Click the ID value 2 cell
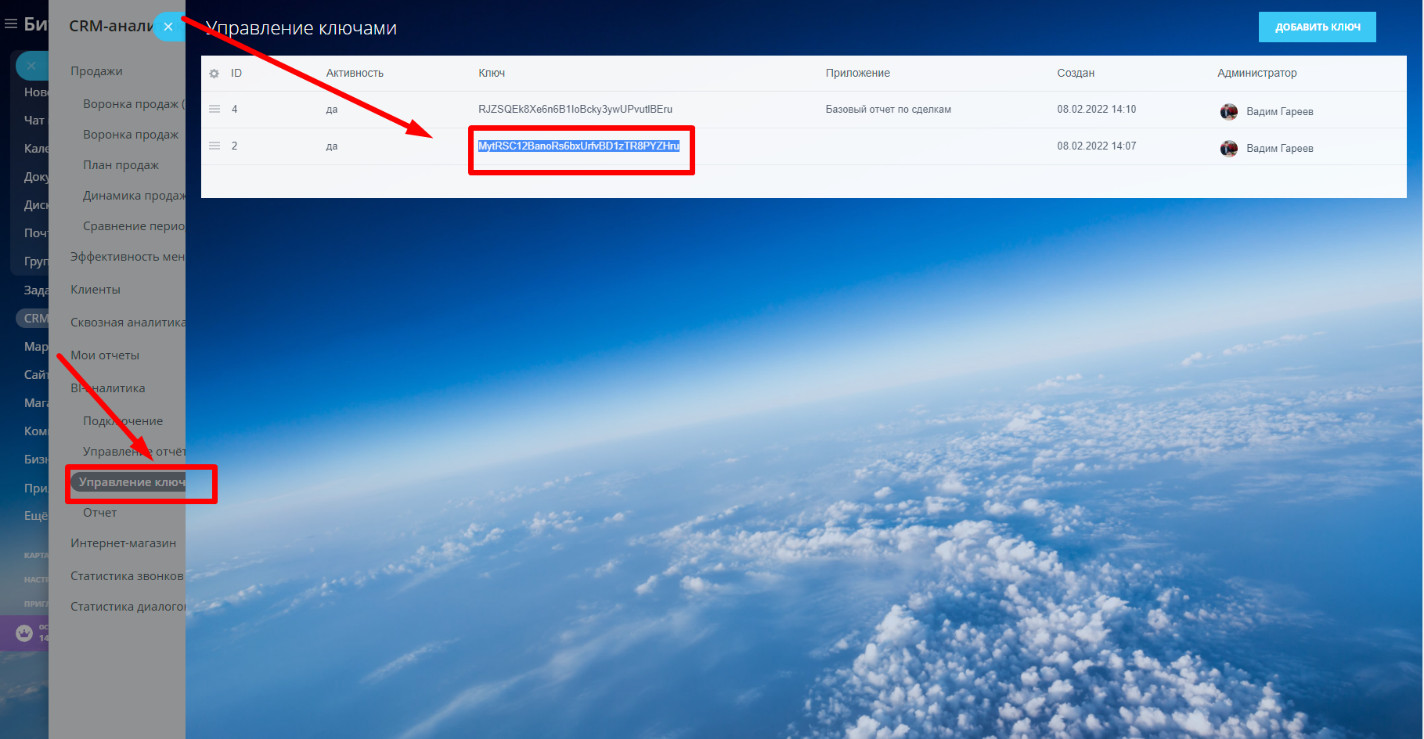 235,146
